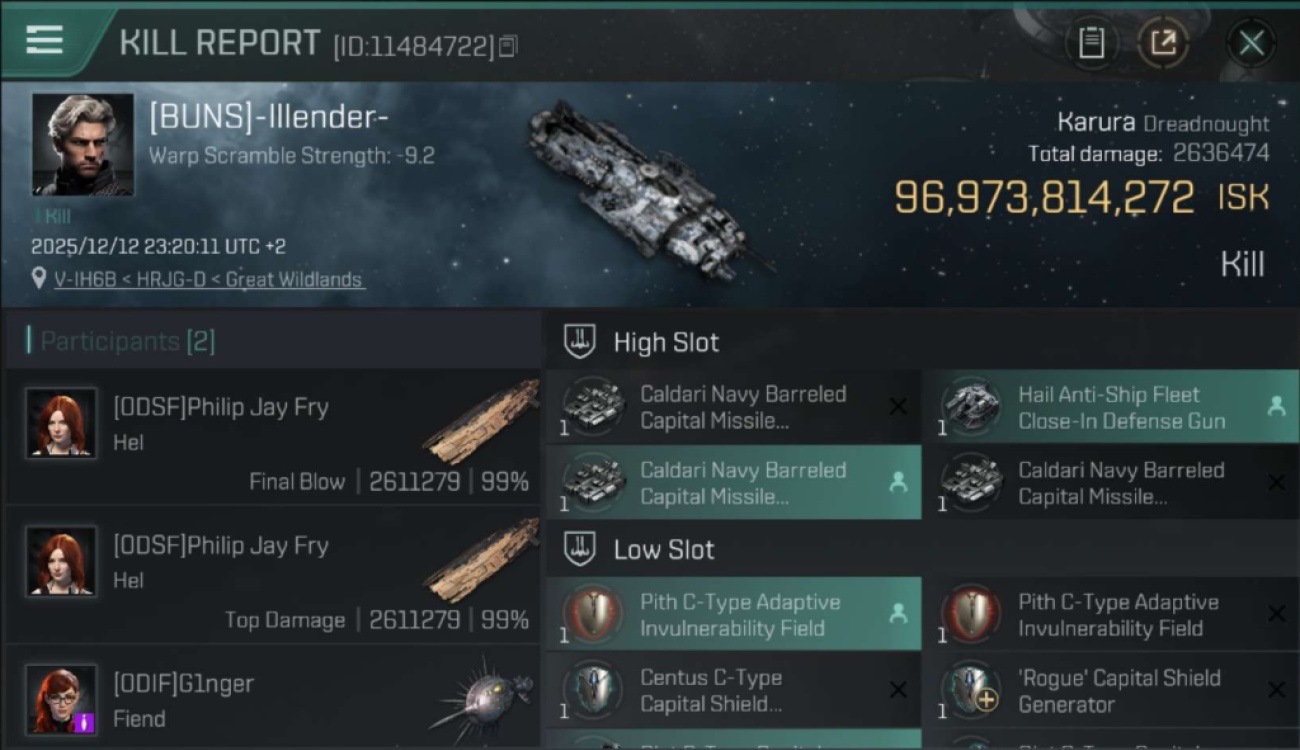Select Participants [2] section header
The image size is (1300, 750).
[x=127, y=341]
